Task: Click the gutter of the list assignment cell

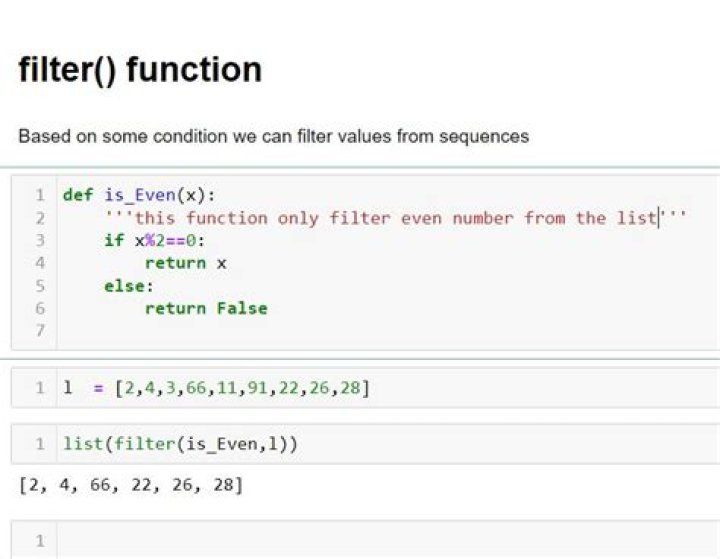Action: coord(39,388)
